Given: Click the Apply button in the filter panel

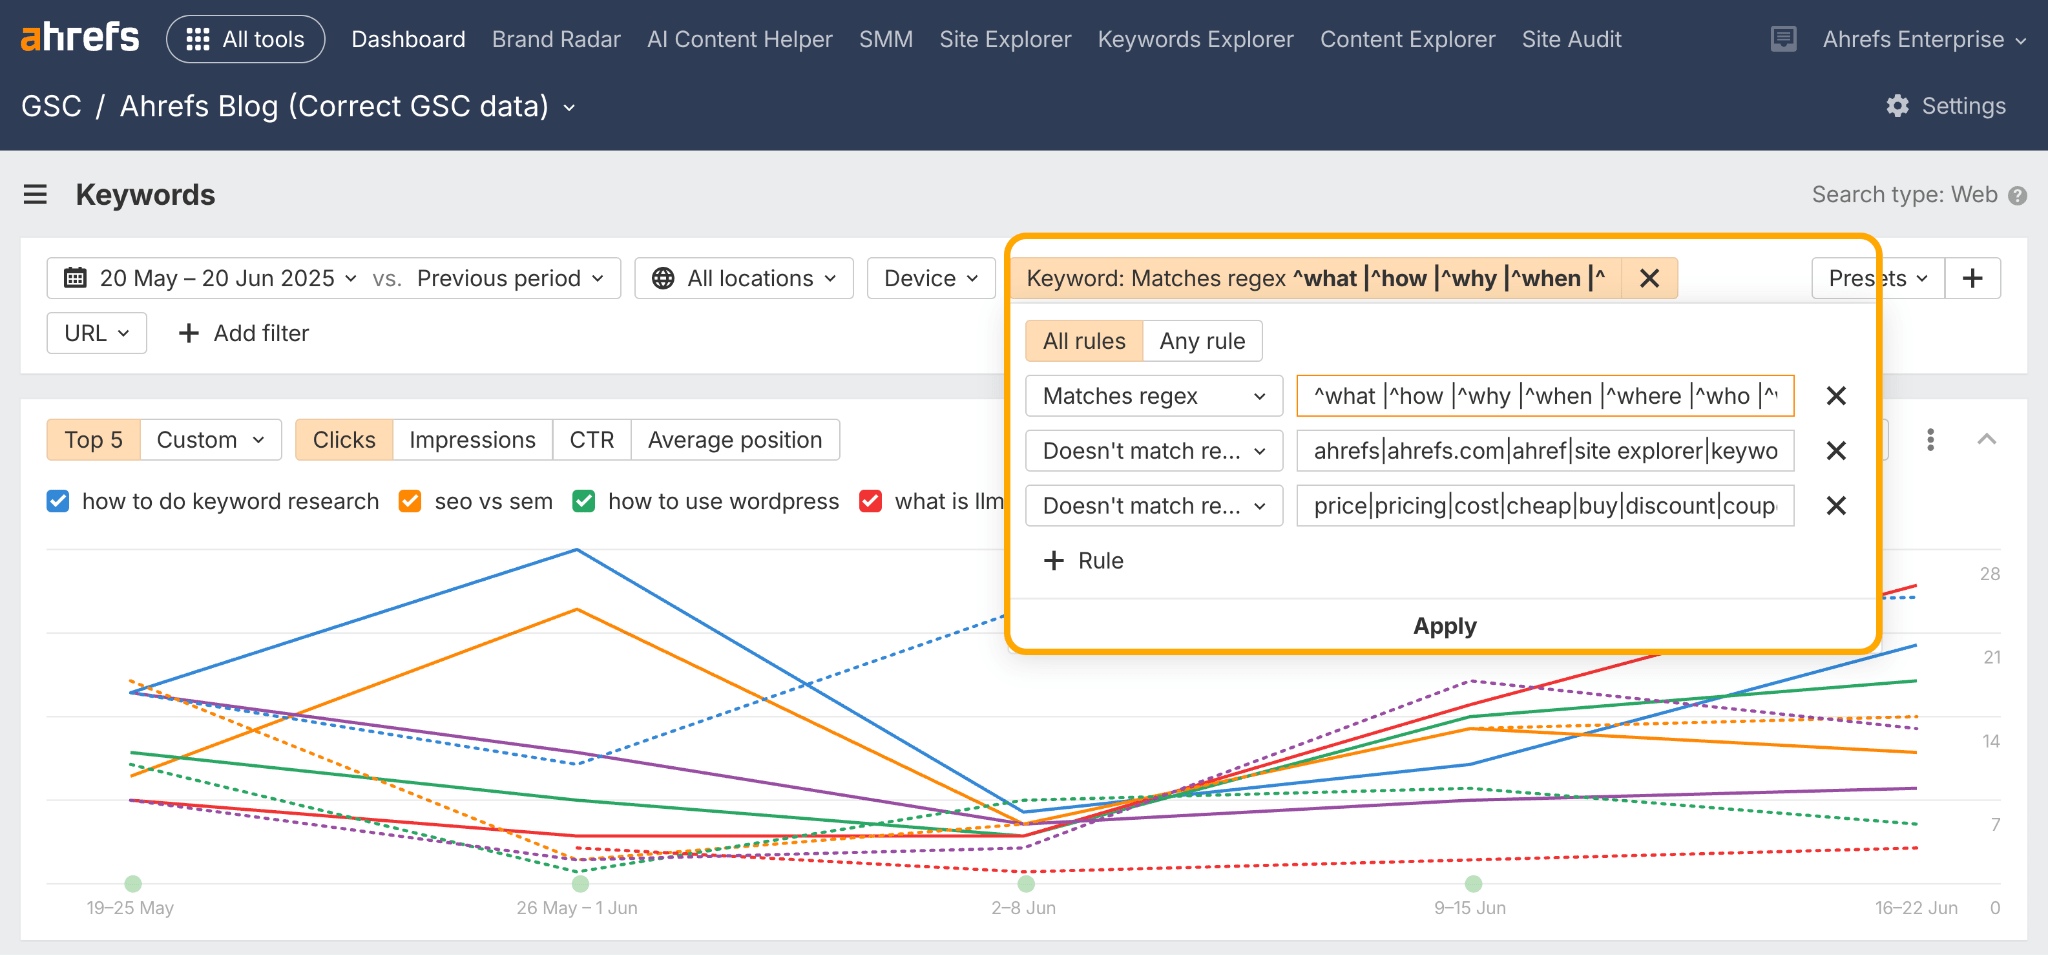Looking at the screenshot, I should 1444,625.
